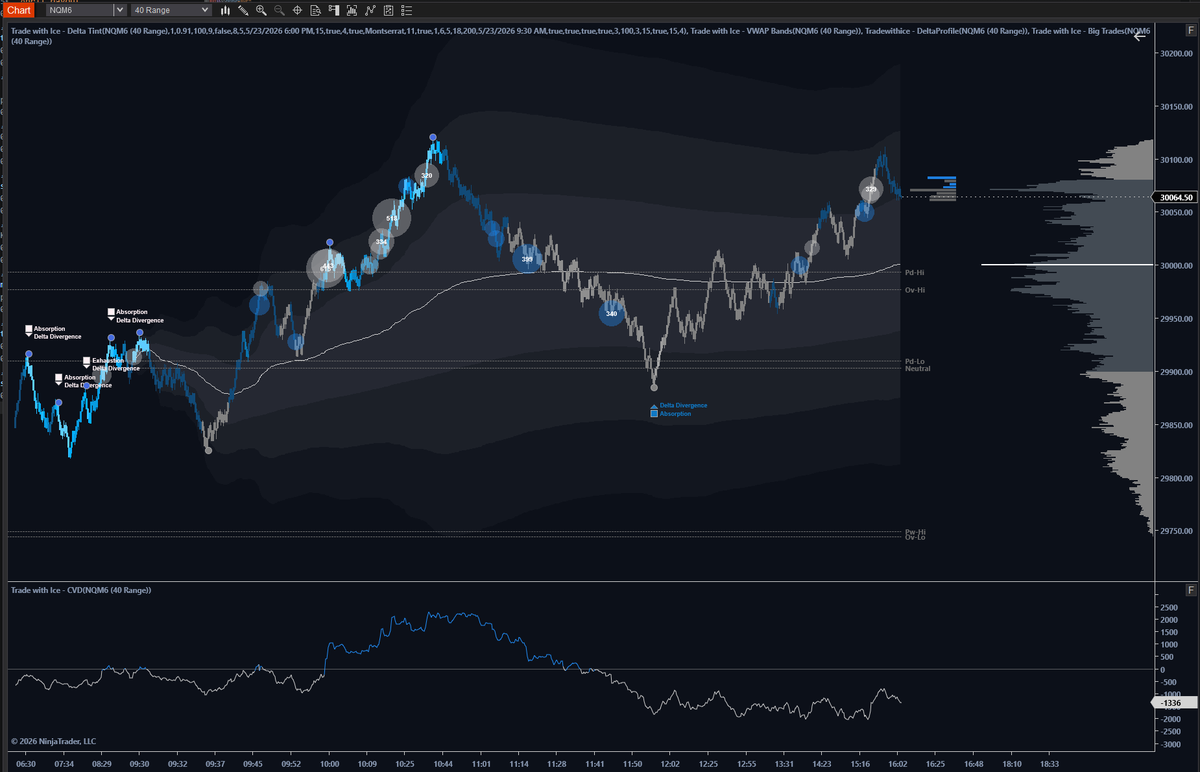This screenshot has height=772, width=1200.
Task: Toggle the Chart Trader icon
Action: point(334,10)
